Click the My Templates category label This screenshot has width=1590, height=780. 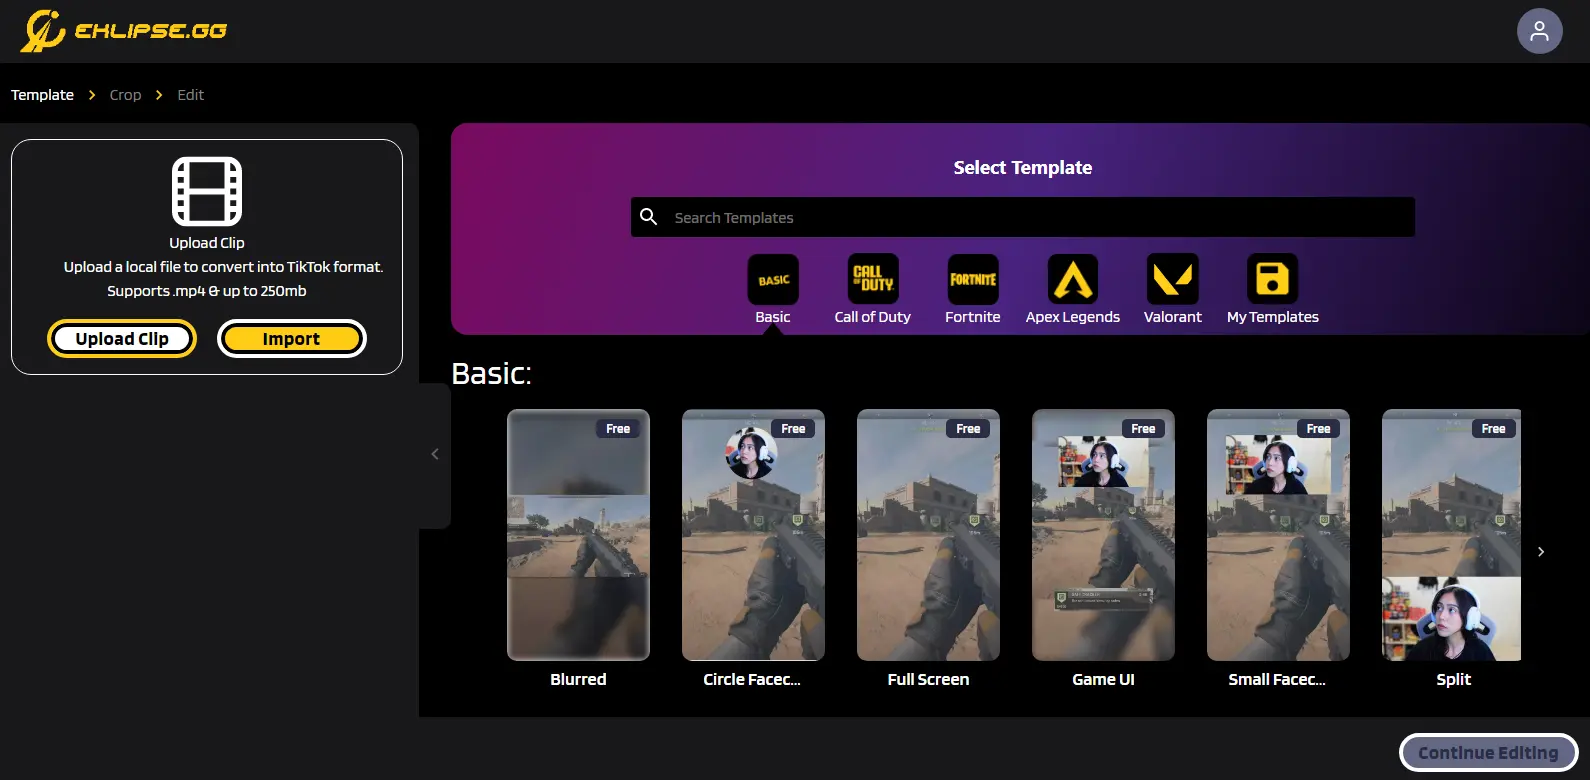click(x=1273, y=317)
